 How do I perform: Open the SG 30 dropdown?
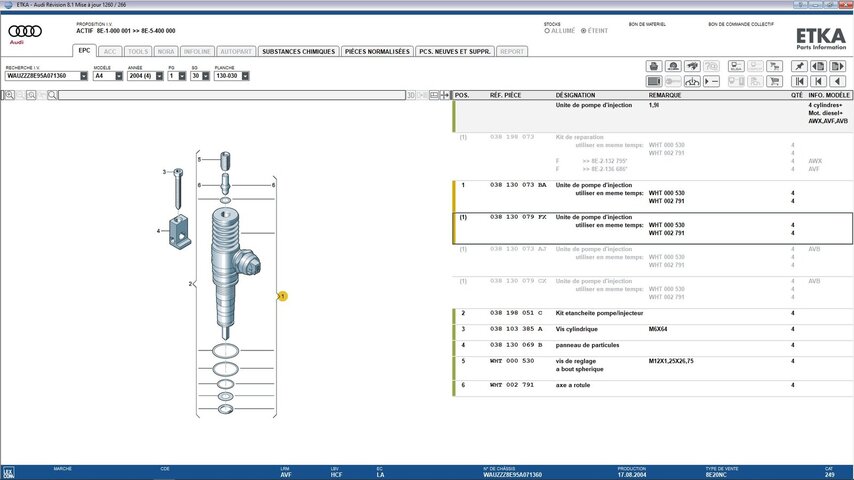point(206,76)
